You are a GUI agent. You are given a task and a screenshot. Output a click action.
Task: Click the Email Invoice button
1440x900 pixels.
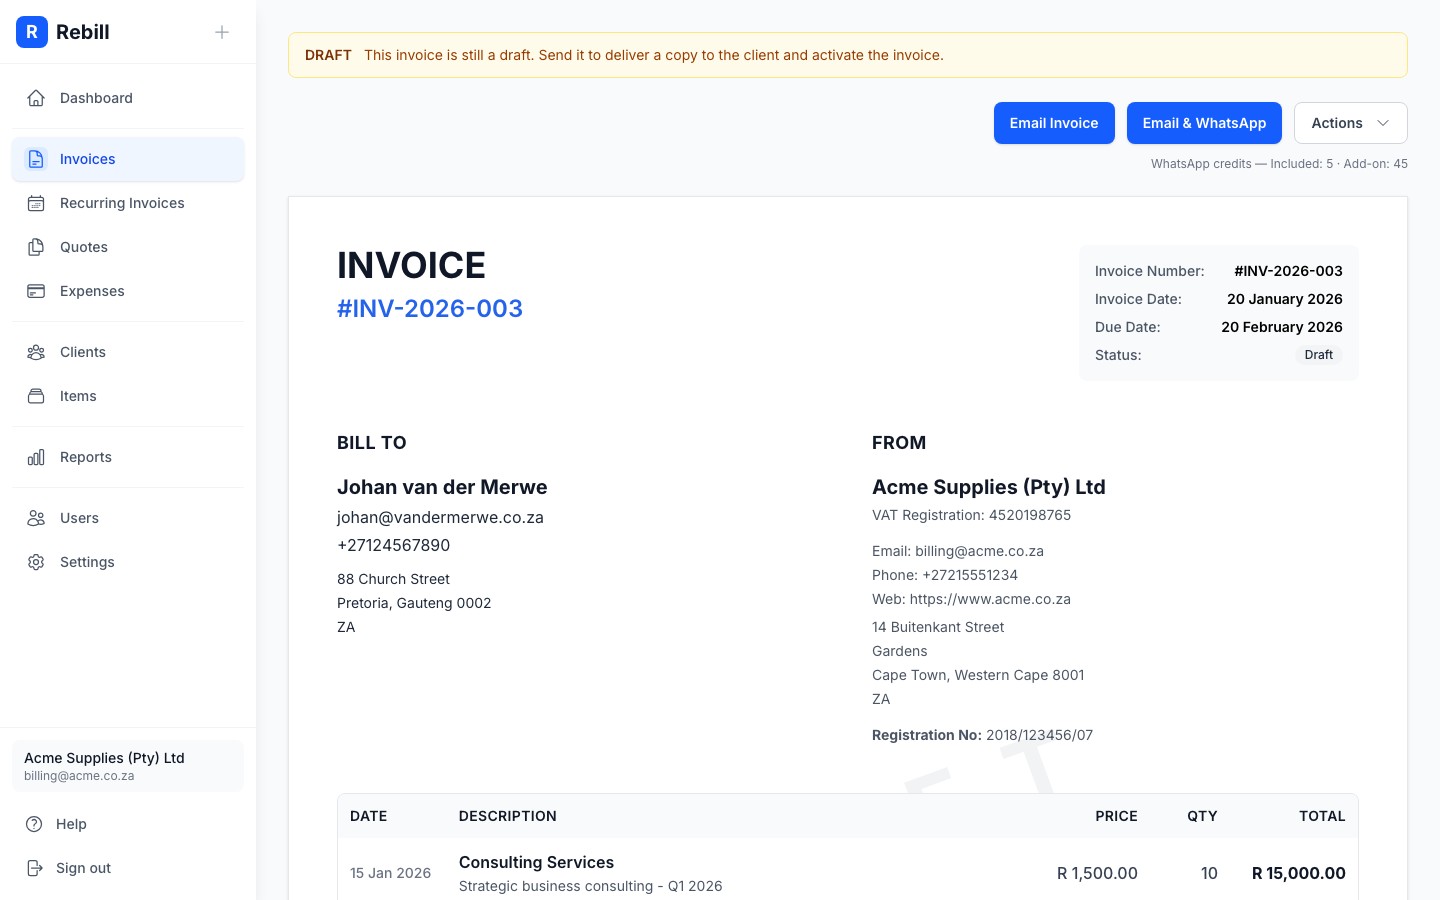click(1054, 123)
